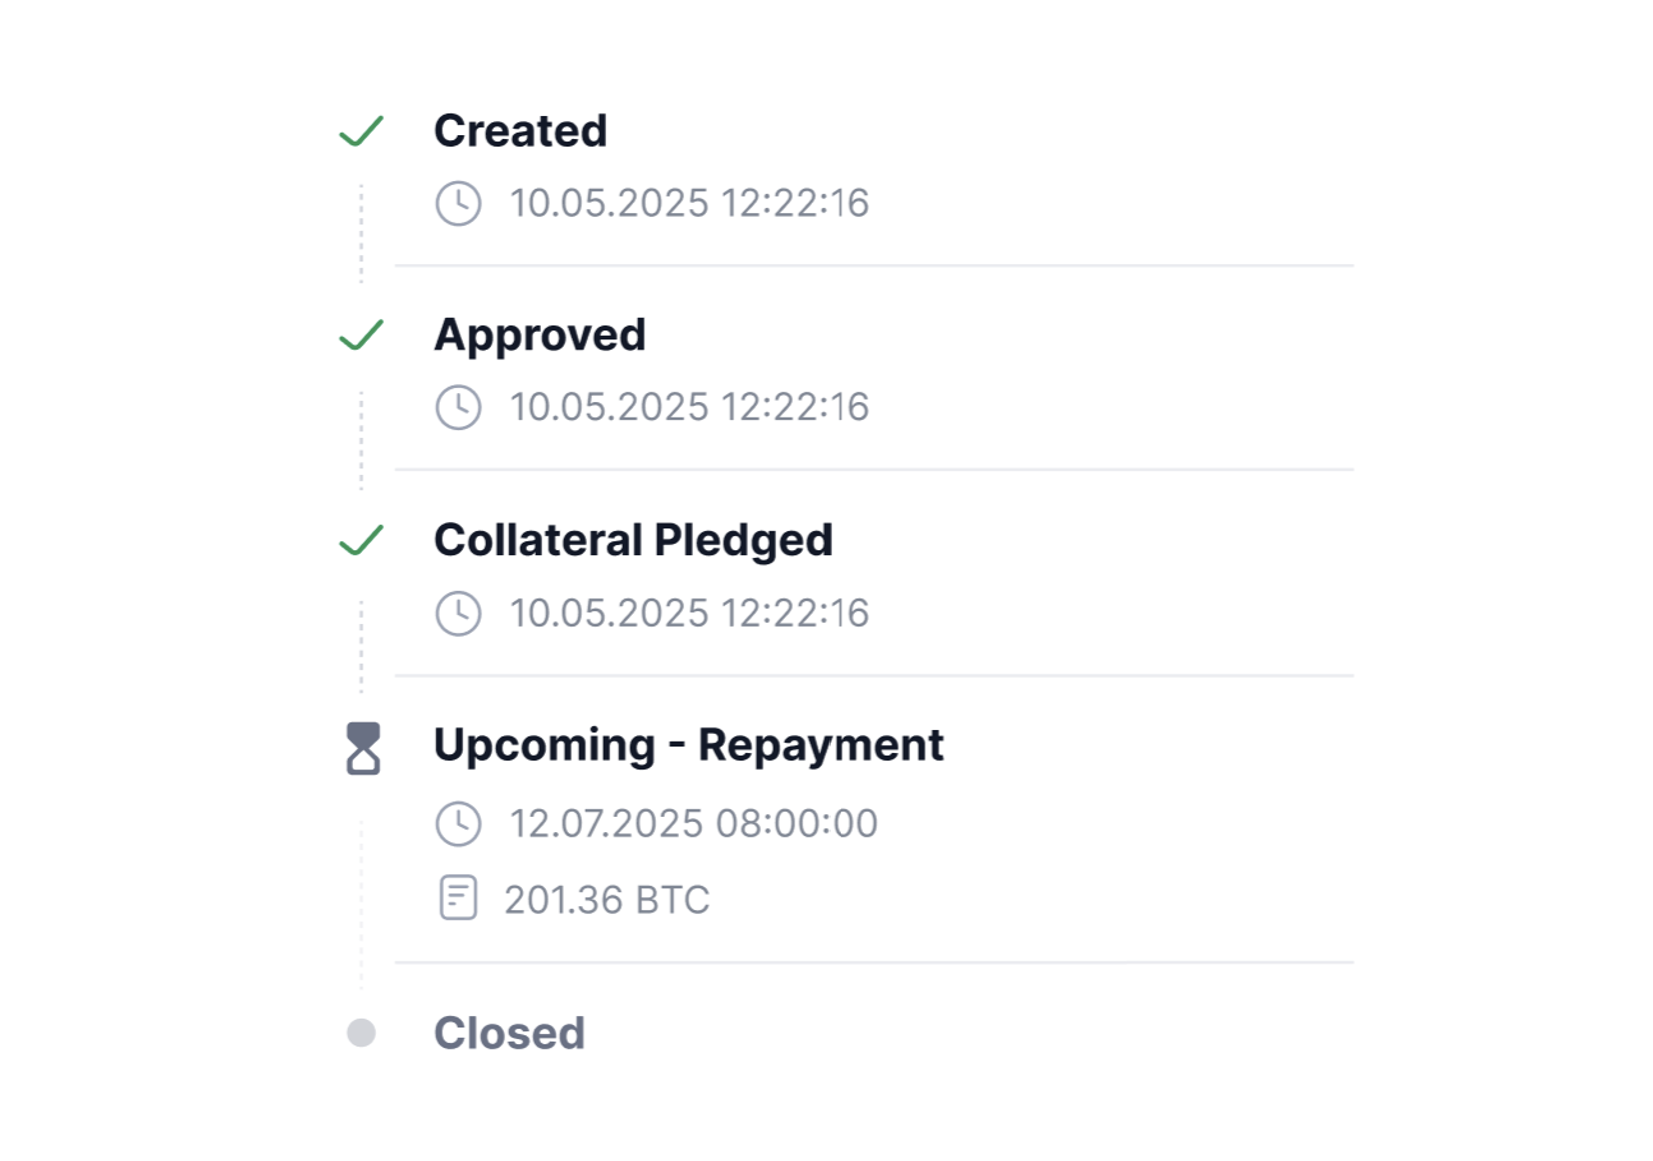The image size is (1653, 1161).
Task: Click the clock icon under Approved
Action: pos(458,408)
